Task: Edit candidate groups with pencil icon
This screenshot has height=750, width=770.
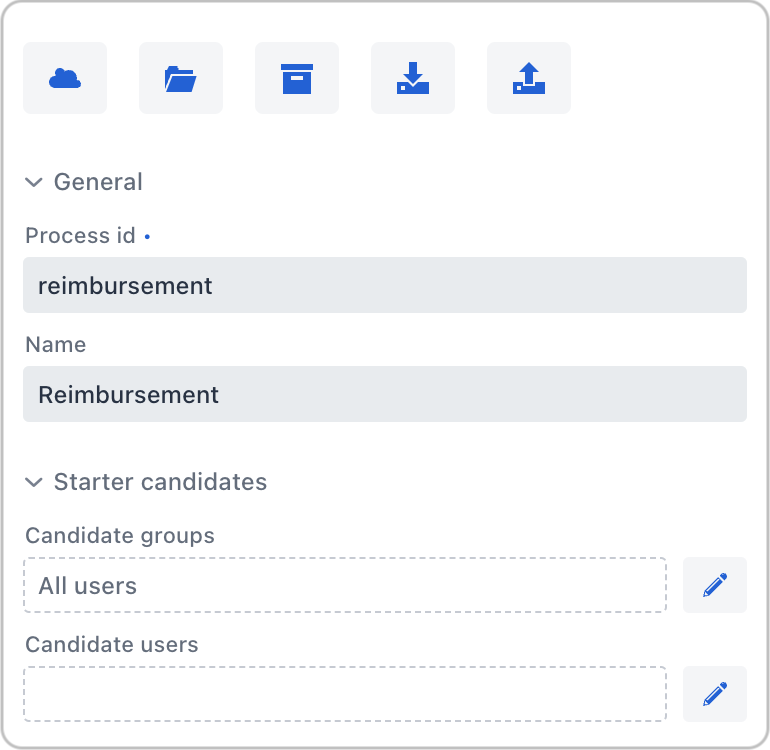Action: click(x=715, y=585)
